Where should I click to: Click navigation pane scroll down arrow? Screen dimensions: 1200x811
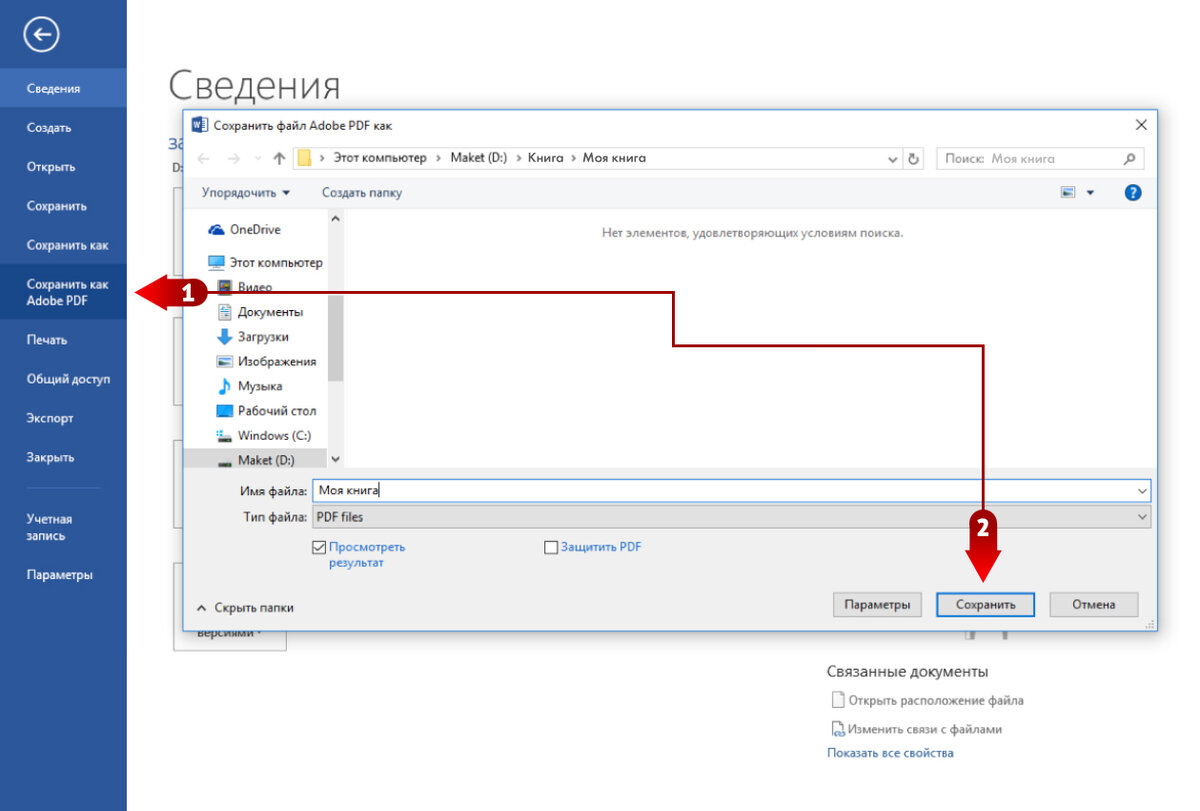[335, 459]
